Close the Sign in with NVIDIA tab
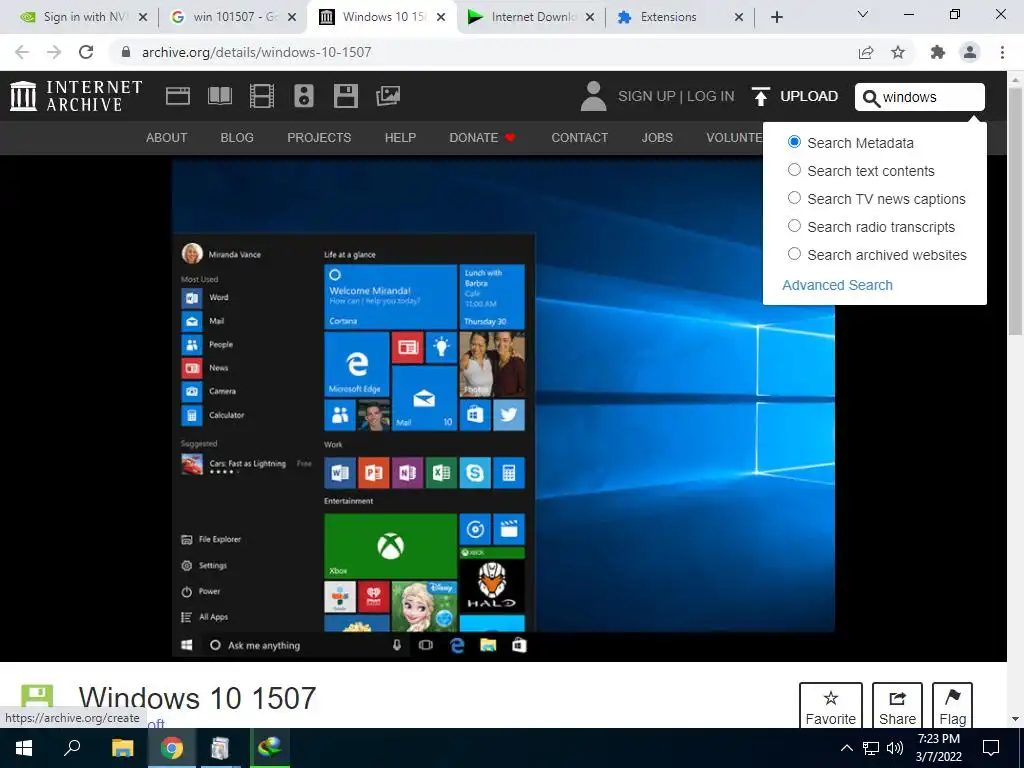 coord(143,17)
